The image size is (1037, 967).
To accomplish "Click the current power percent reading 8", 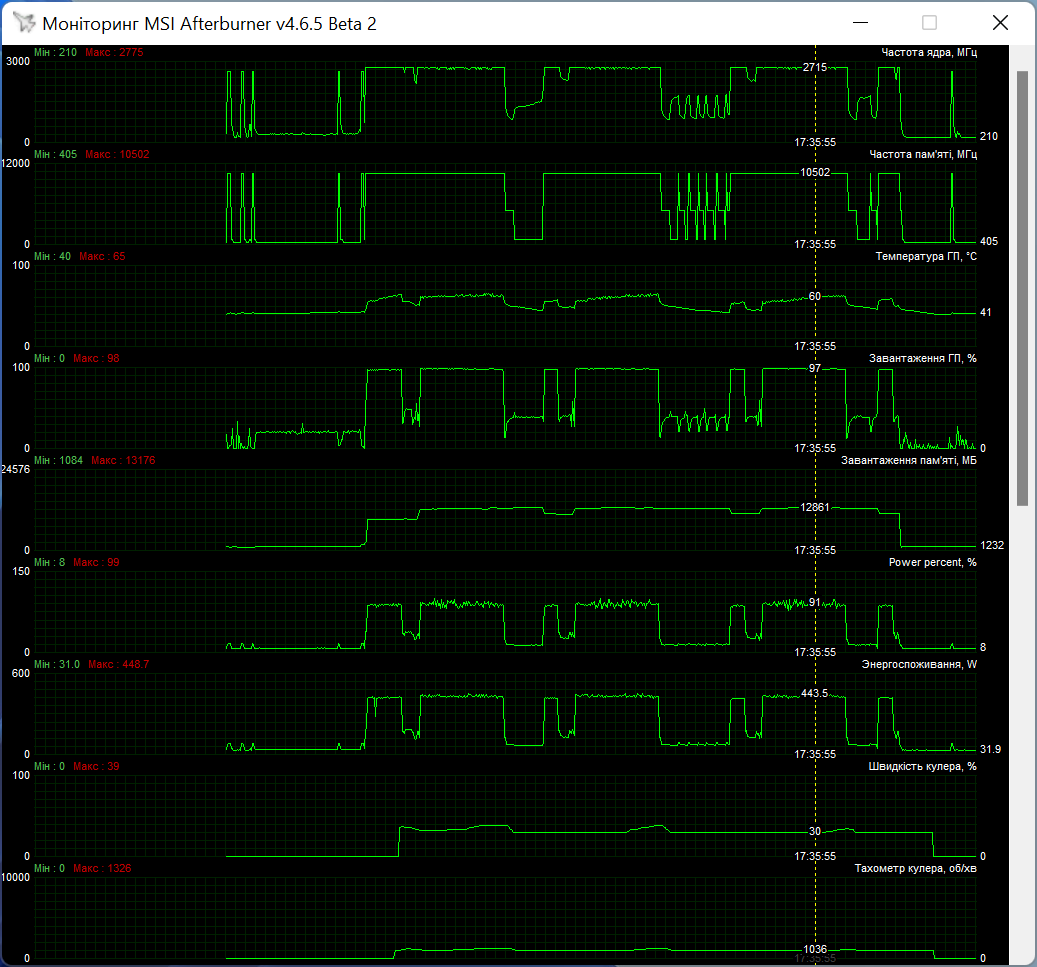I will [983, 646].
